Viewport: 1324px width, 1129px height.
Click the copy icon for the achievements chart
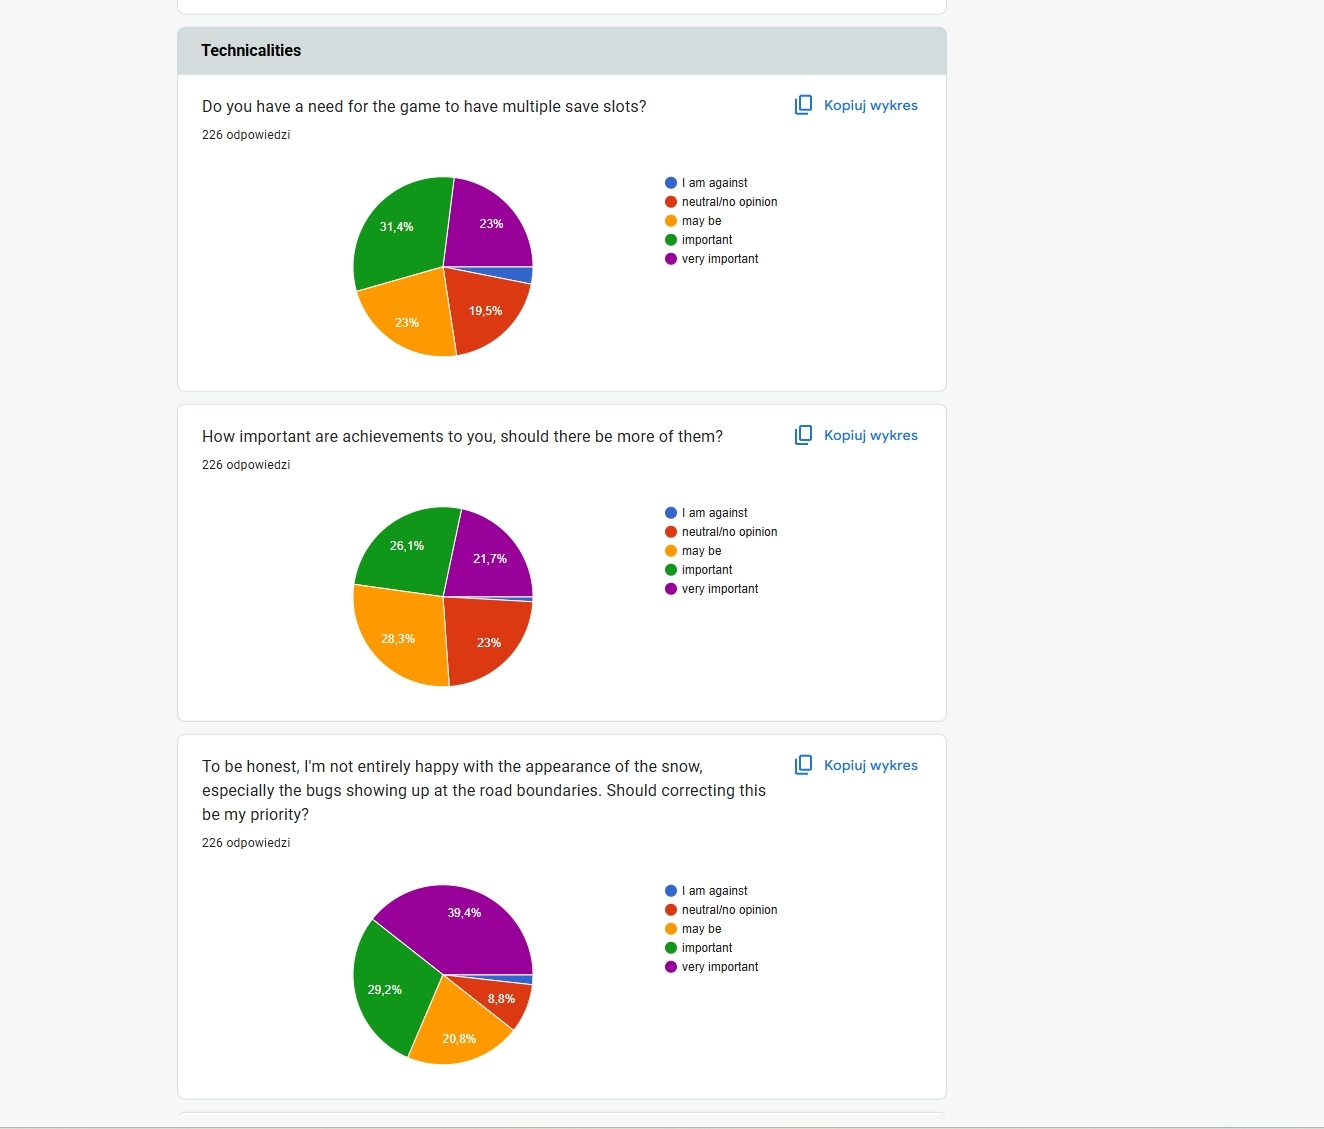(x=803, y=435)
